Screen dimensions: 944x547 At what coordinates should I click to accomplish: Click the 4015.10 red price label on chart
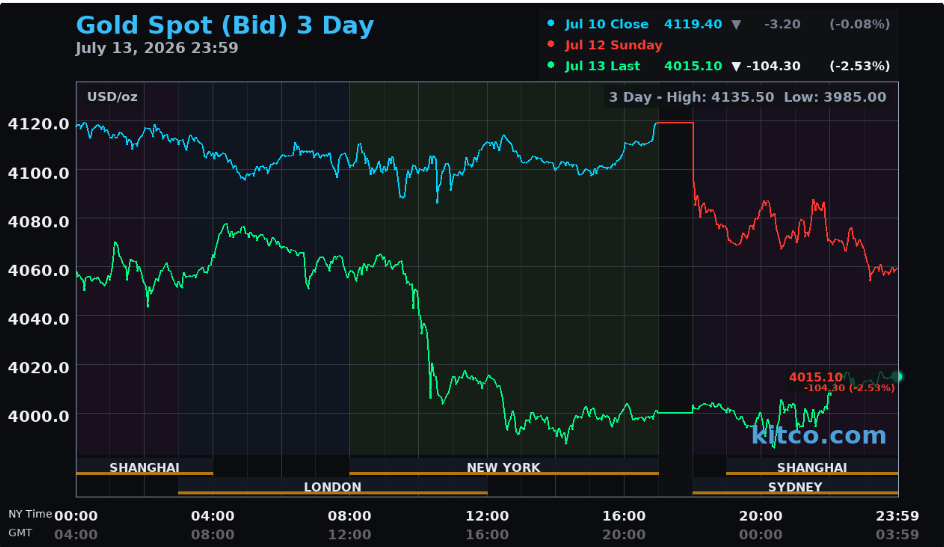pyautogui.click(x=816, y=377)
